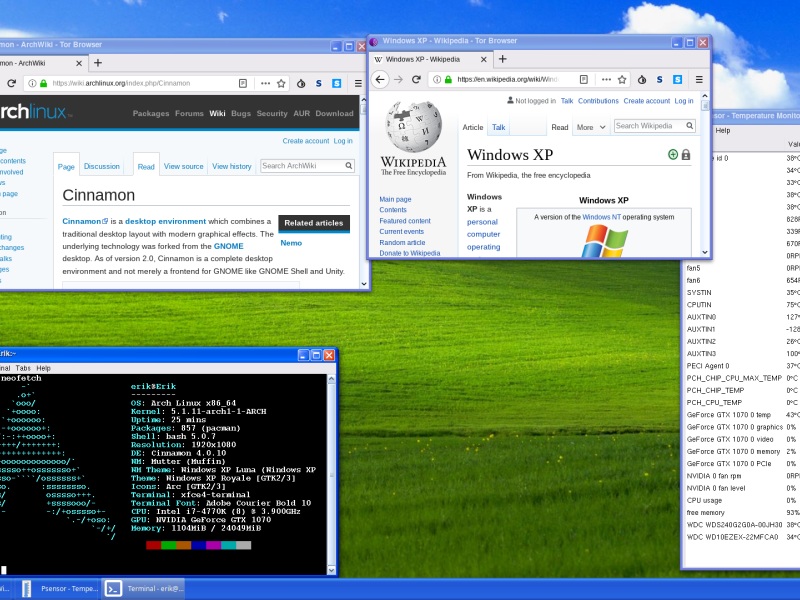800x600 pixels.
Task: Switch to Psensor from the taskbar
Action: [61, 589]
